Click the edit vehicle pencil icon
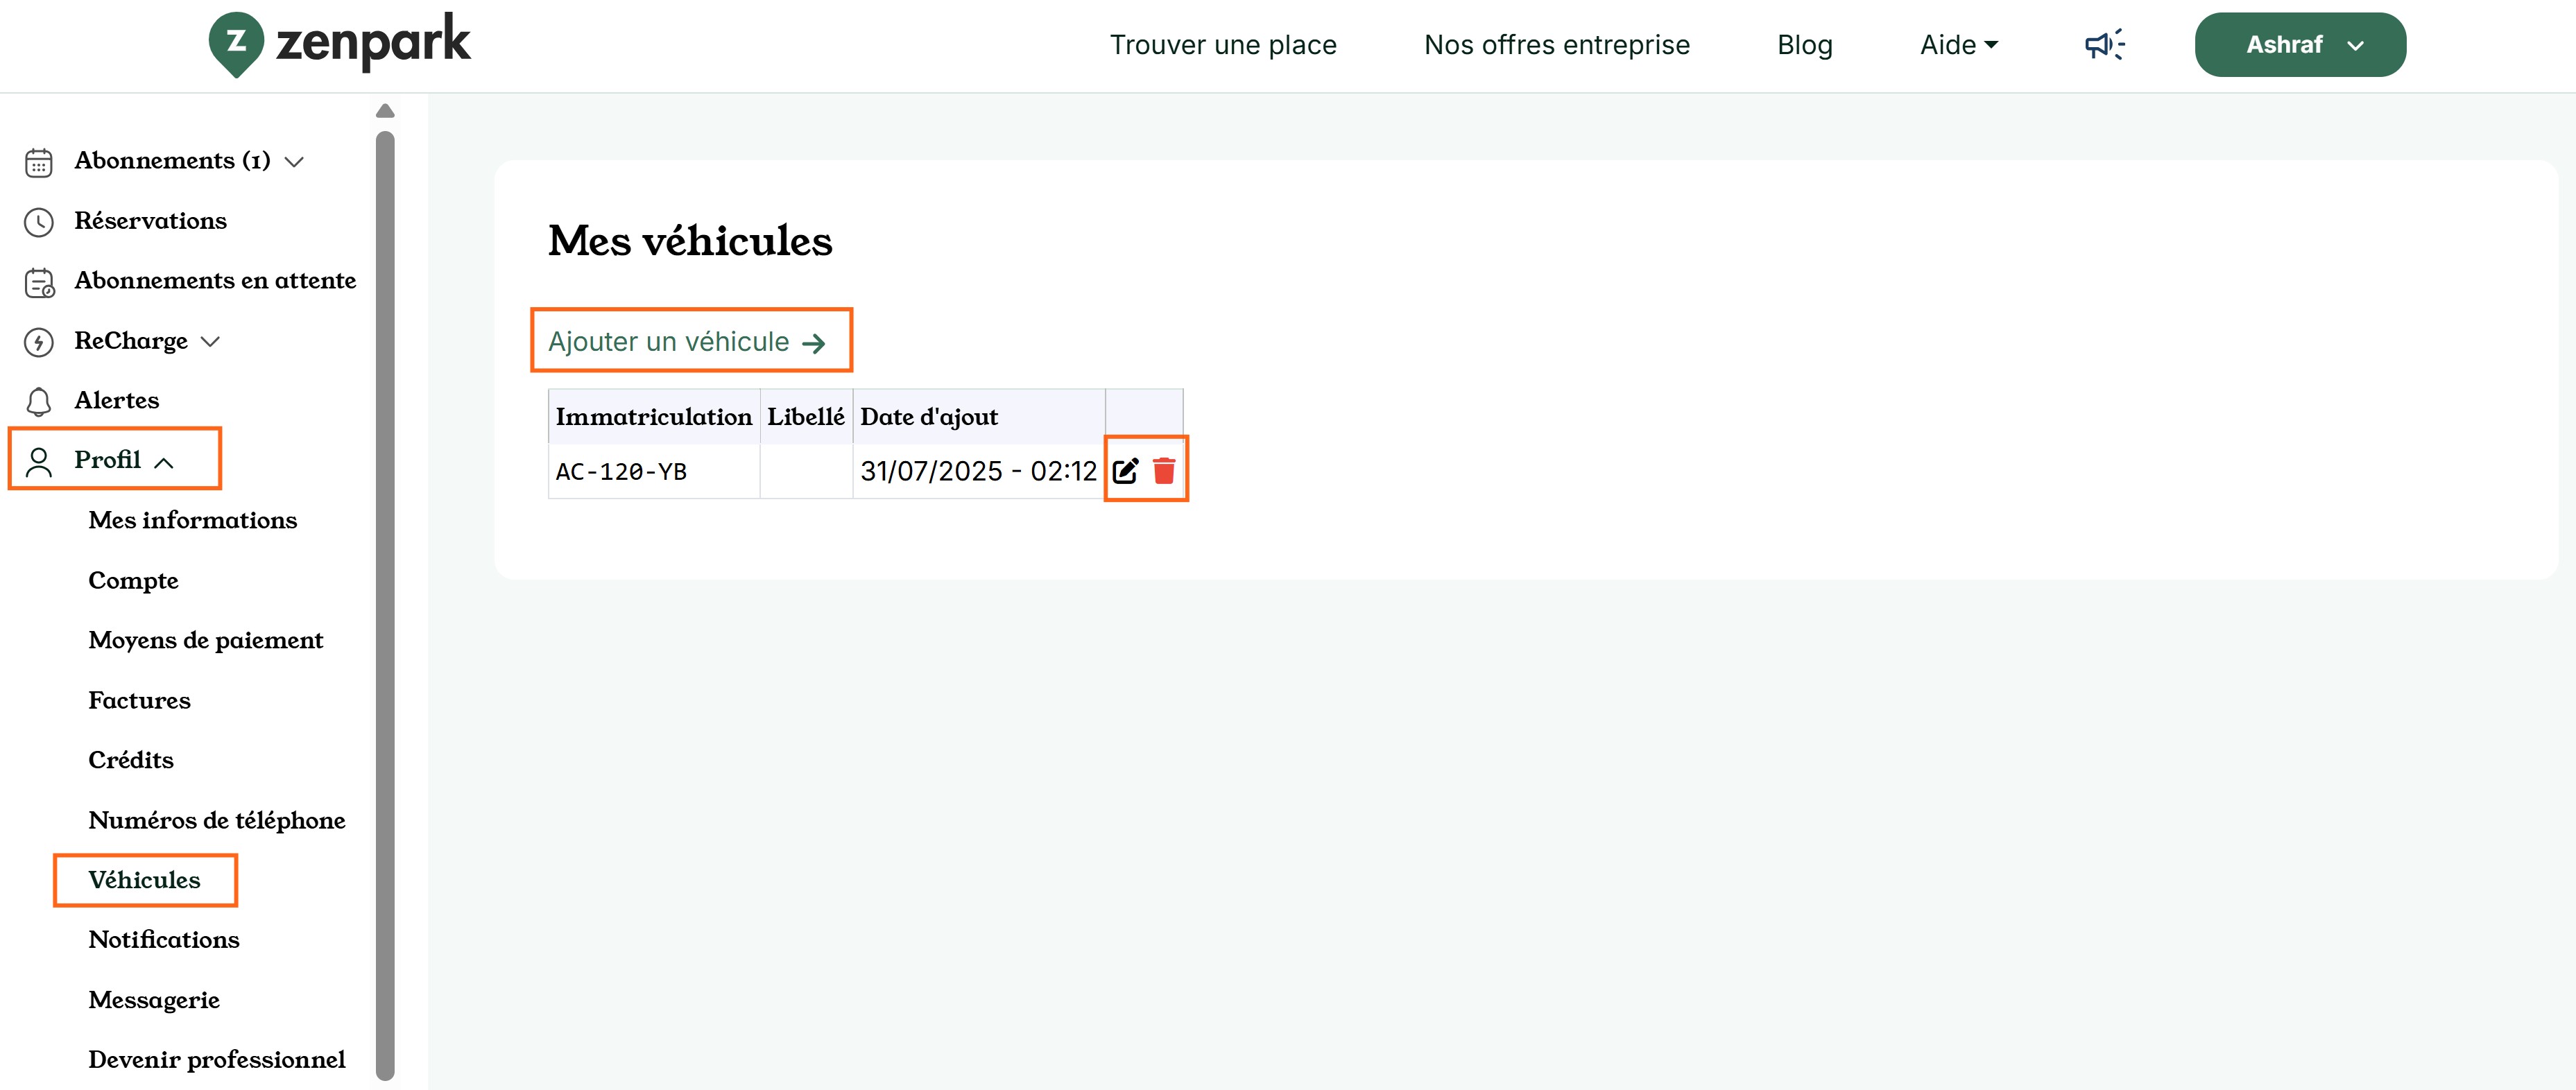The height and width of the screenshot is (1090, 2576). [x=1125, y=470]
